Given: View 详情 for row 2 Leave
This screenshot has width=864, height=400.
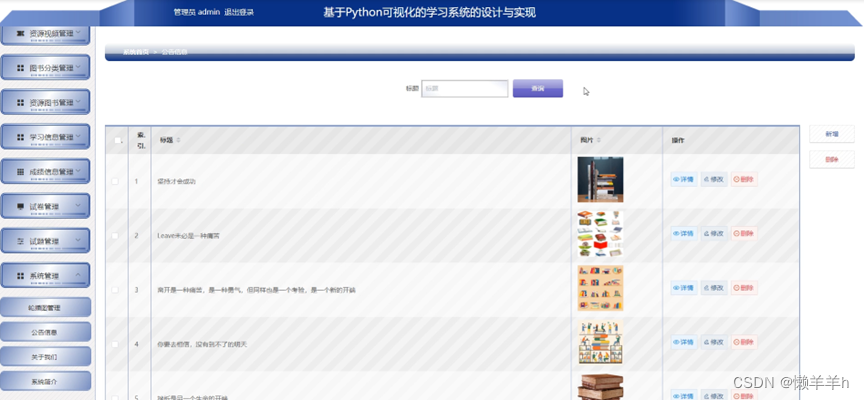Looking at the screenshot, I should pyautogui.click(x=684, y=234).
